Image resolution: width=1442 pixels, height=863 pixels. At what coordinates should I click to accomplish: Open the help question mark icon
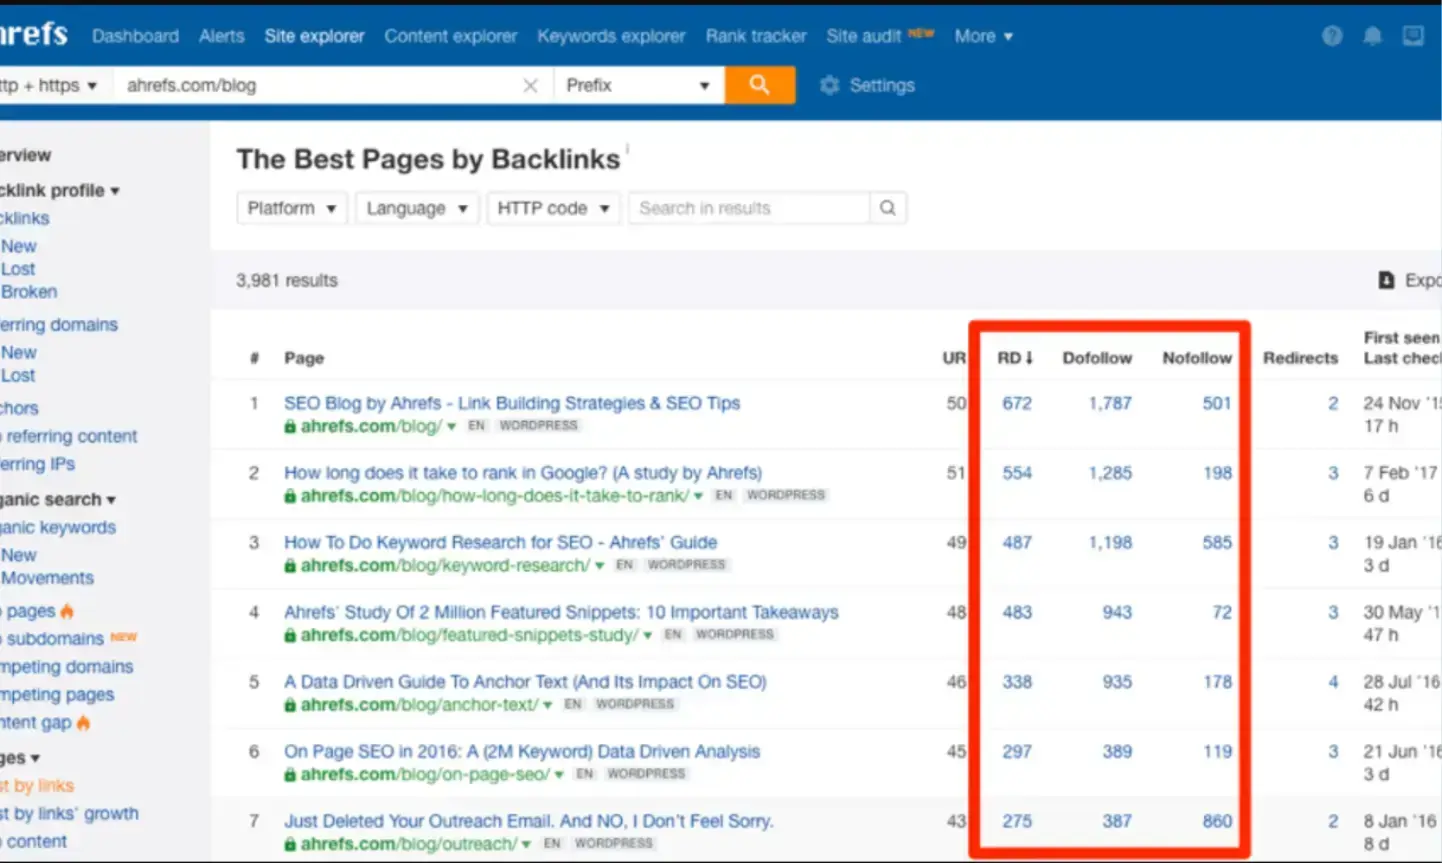pos(1332,36)
